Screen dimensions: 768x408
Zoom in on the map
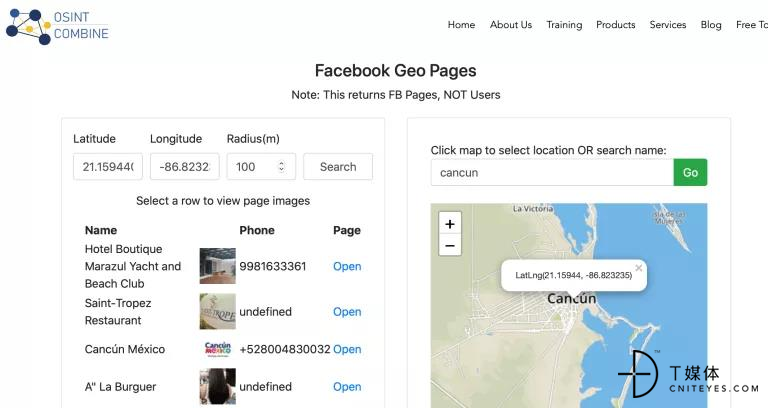tap(450, 224)
